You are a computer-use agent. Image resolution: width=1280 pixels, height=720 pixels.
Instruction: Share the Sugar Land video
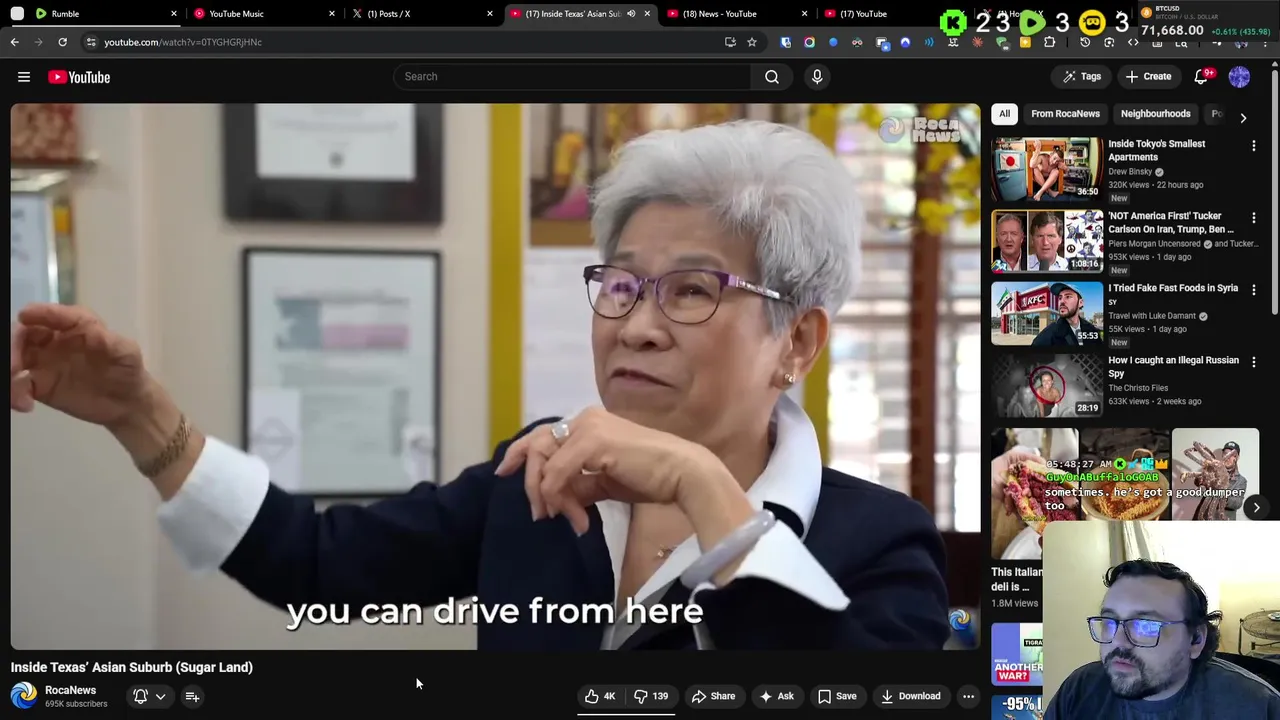click(x=713, y=696)
